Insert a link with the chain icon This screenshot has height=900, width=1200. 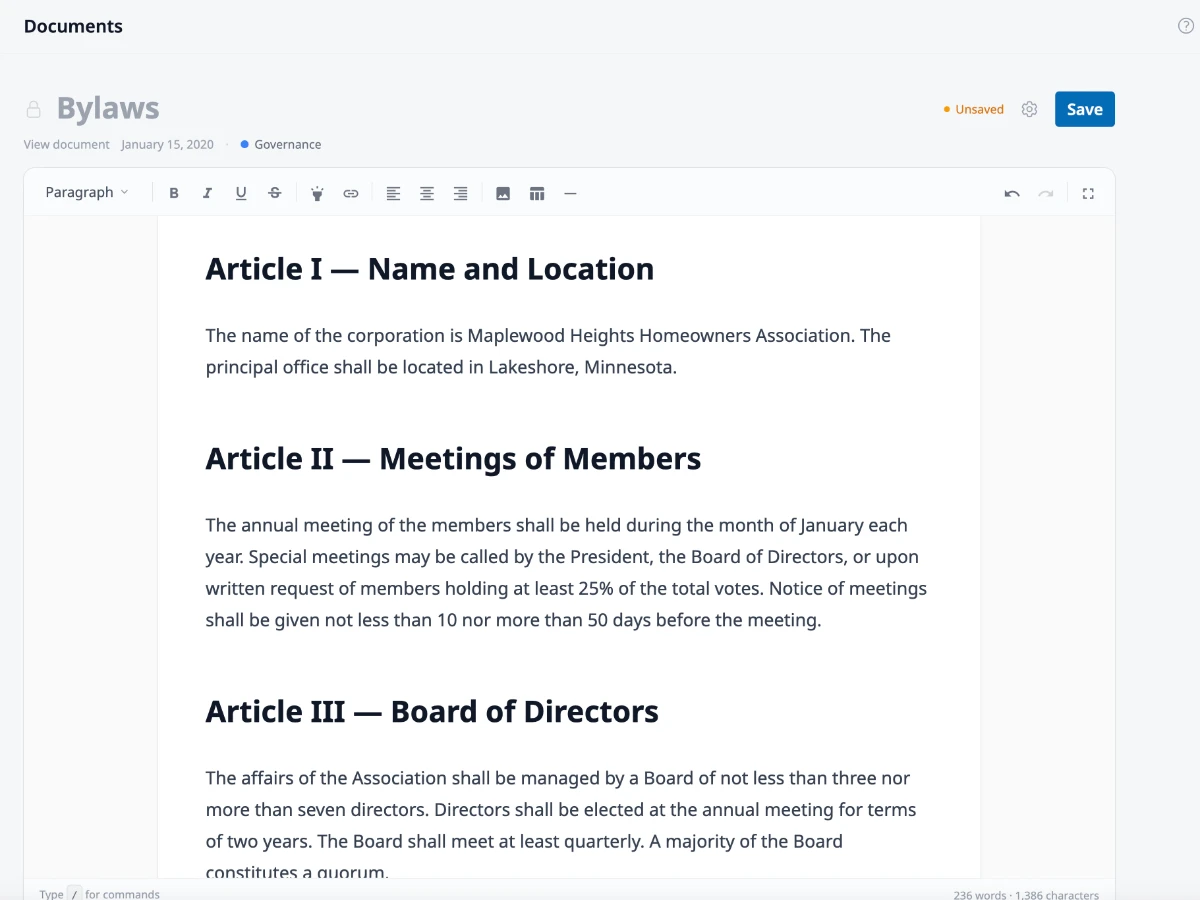351,193
